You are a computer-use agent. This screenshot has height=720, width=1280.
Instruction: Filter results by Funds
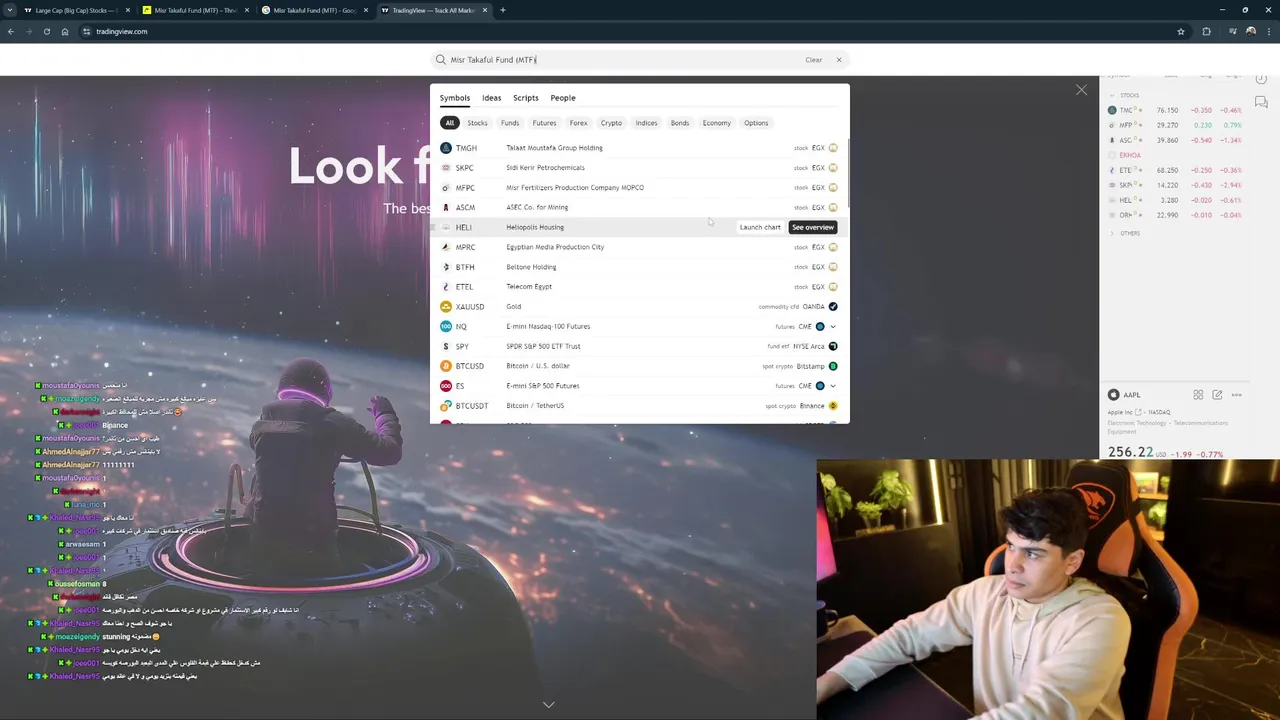click(x=510, y=123)
